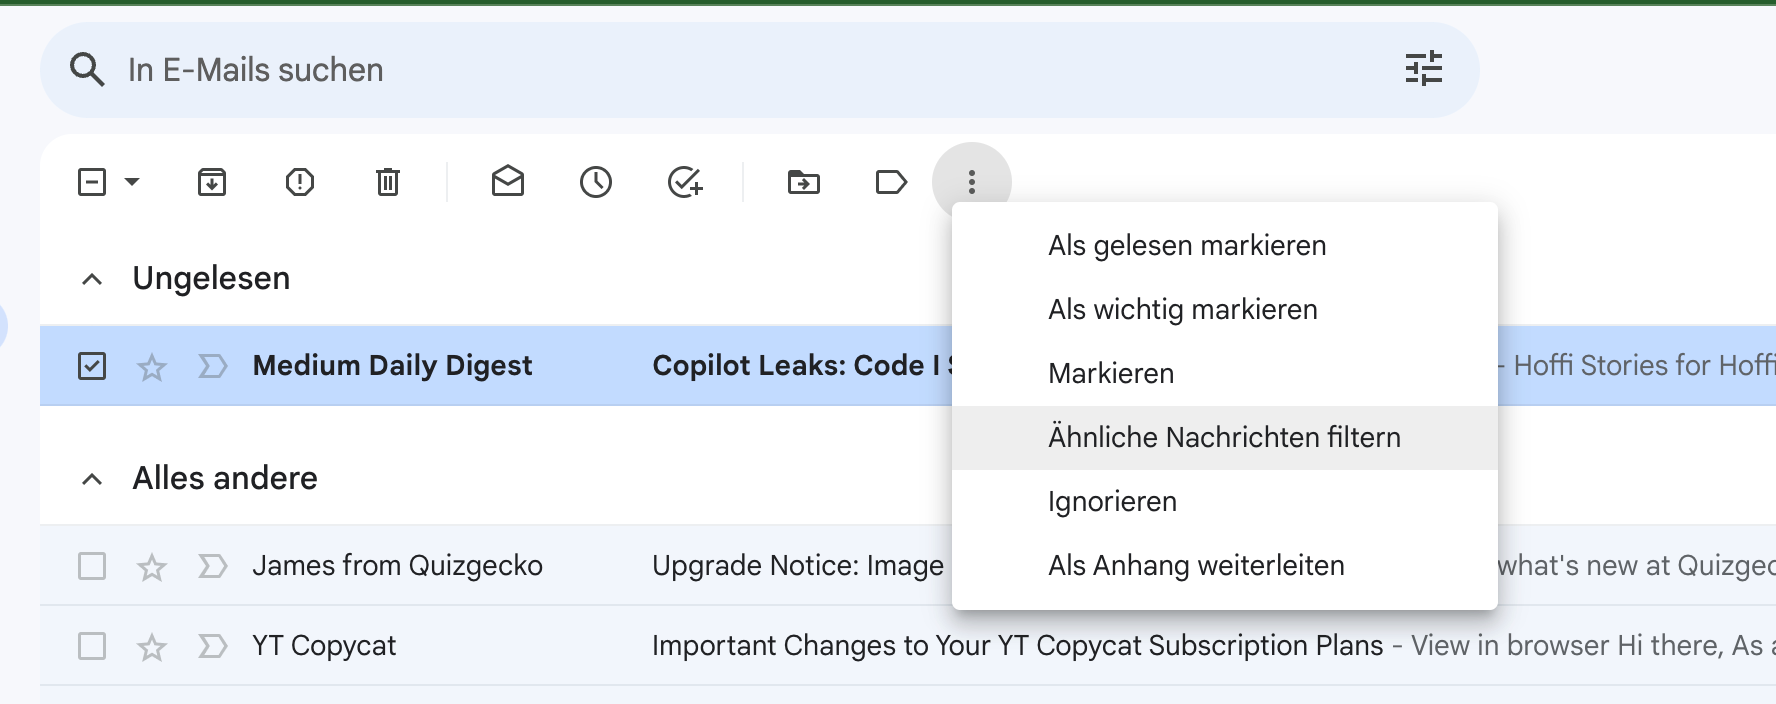1776x704 pixels.
Task: Select the James from Quizgecko checkbox
Action: (92, 566)
